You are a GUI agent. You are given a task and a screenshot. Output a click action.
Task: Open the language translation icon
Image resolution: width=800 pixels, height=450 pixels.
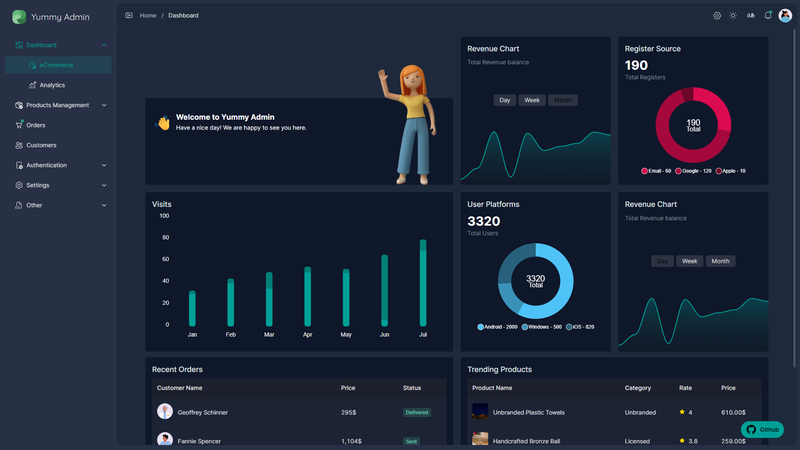(751, 16)
